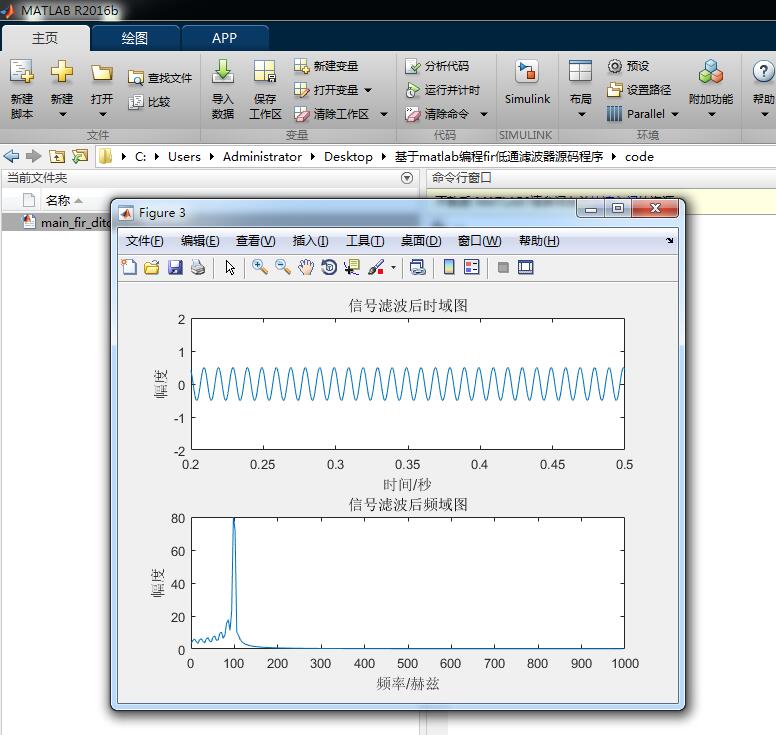The height and width of the screenshot is (735, 776).
Task: Open the Figure 3 编辑(E) menu
Action: 200,241
